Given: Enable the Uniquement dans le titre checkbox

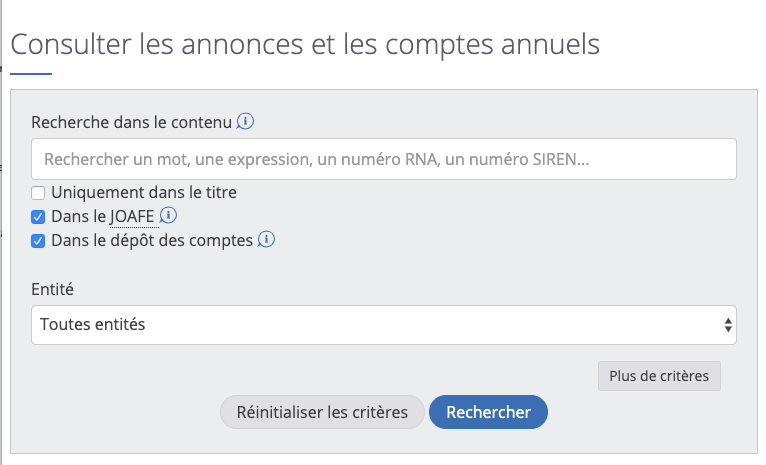Looking at the screenshot, I should [38, 193].
